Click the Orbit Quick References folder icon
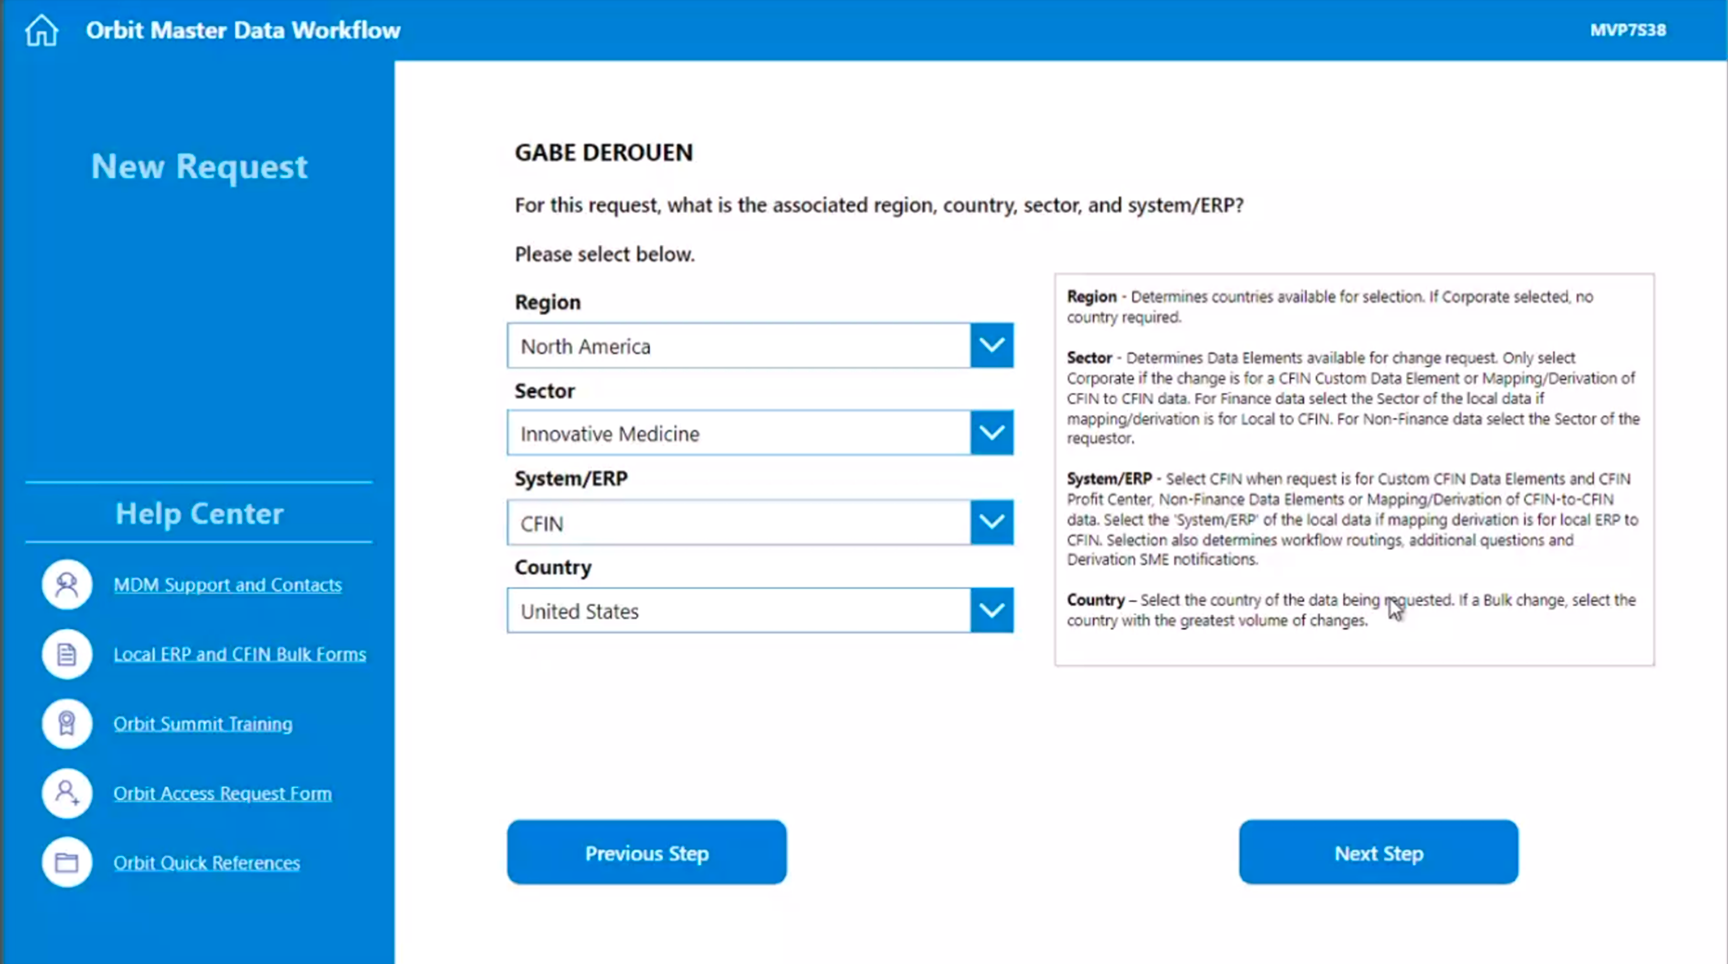This screenshot has height=964, width=1728. (x=67, y=862)
